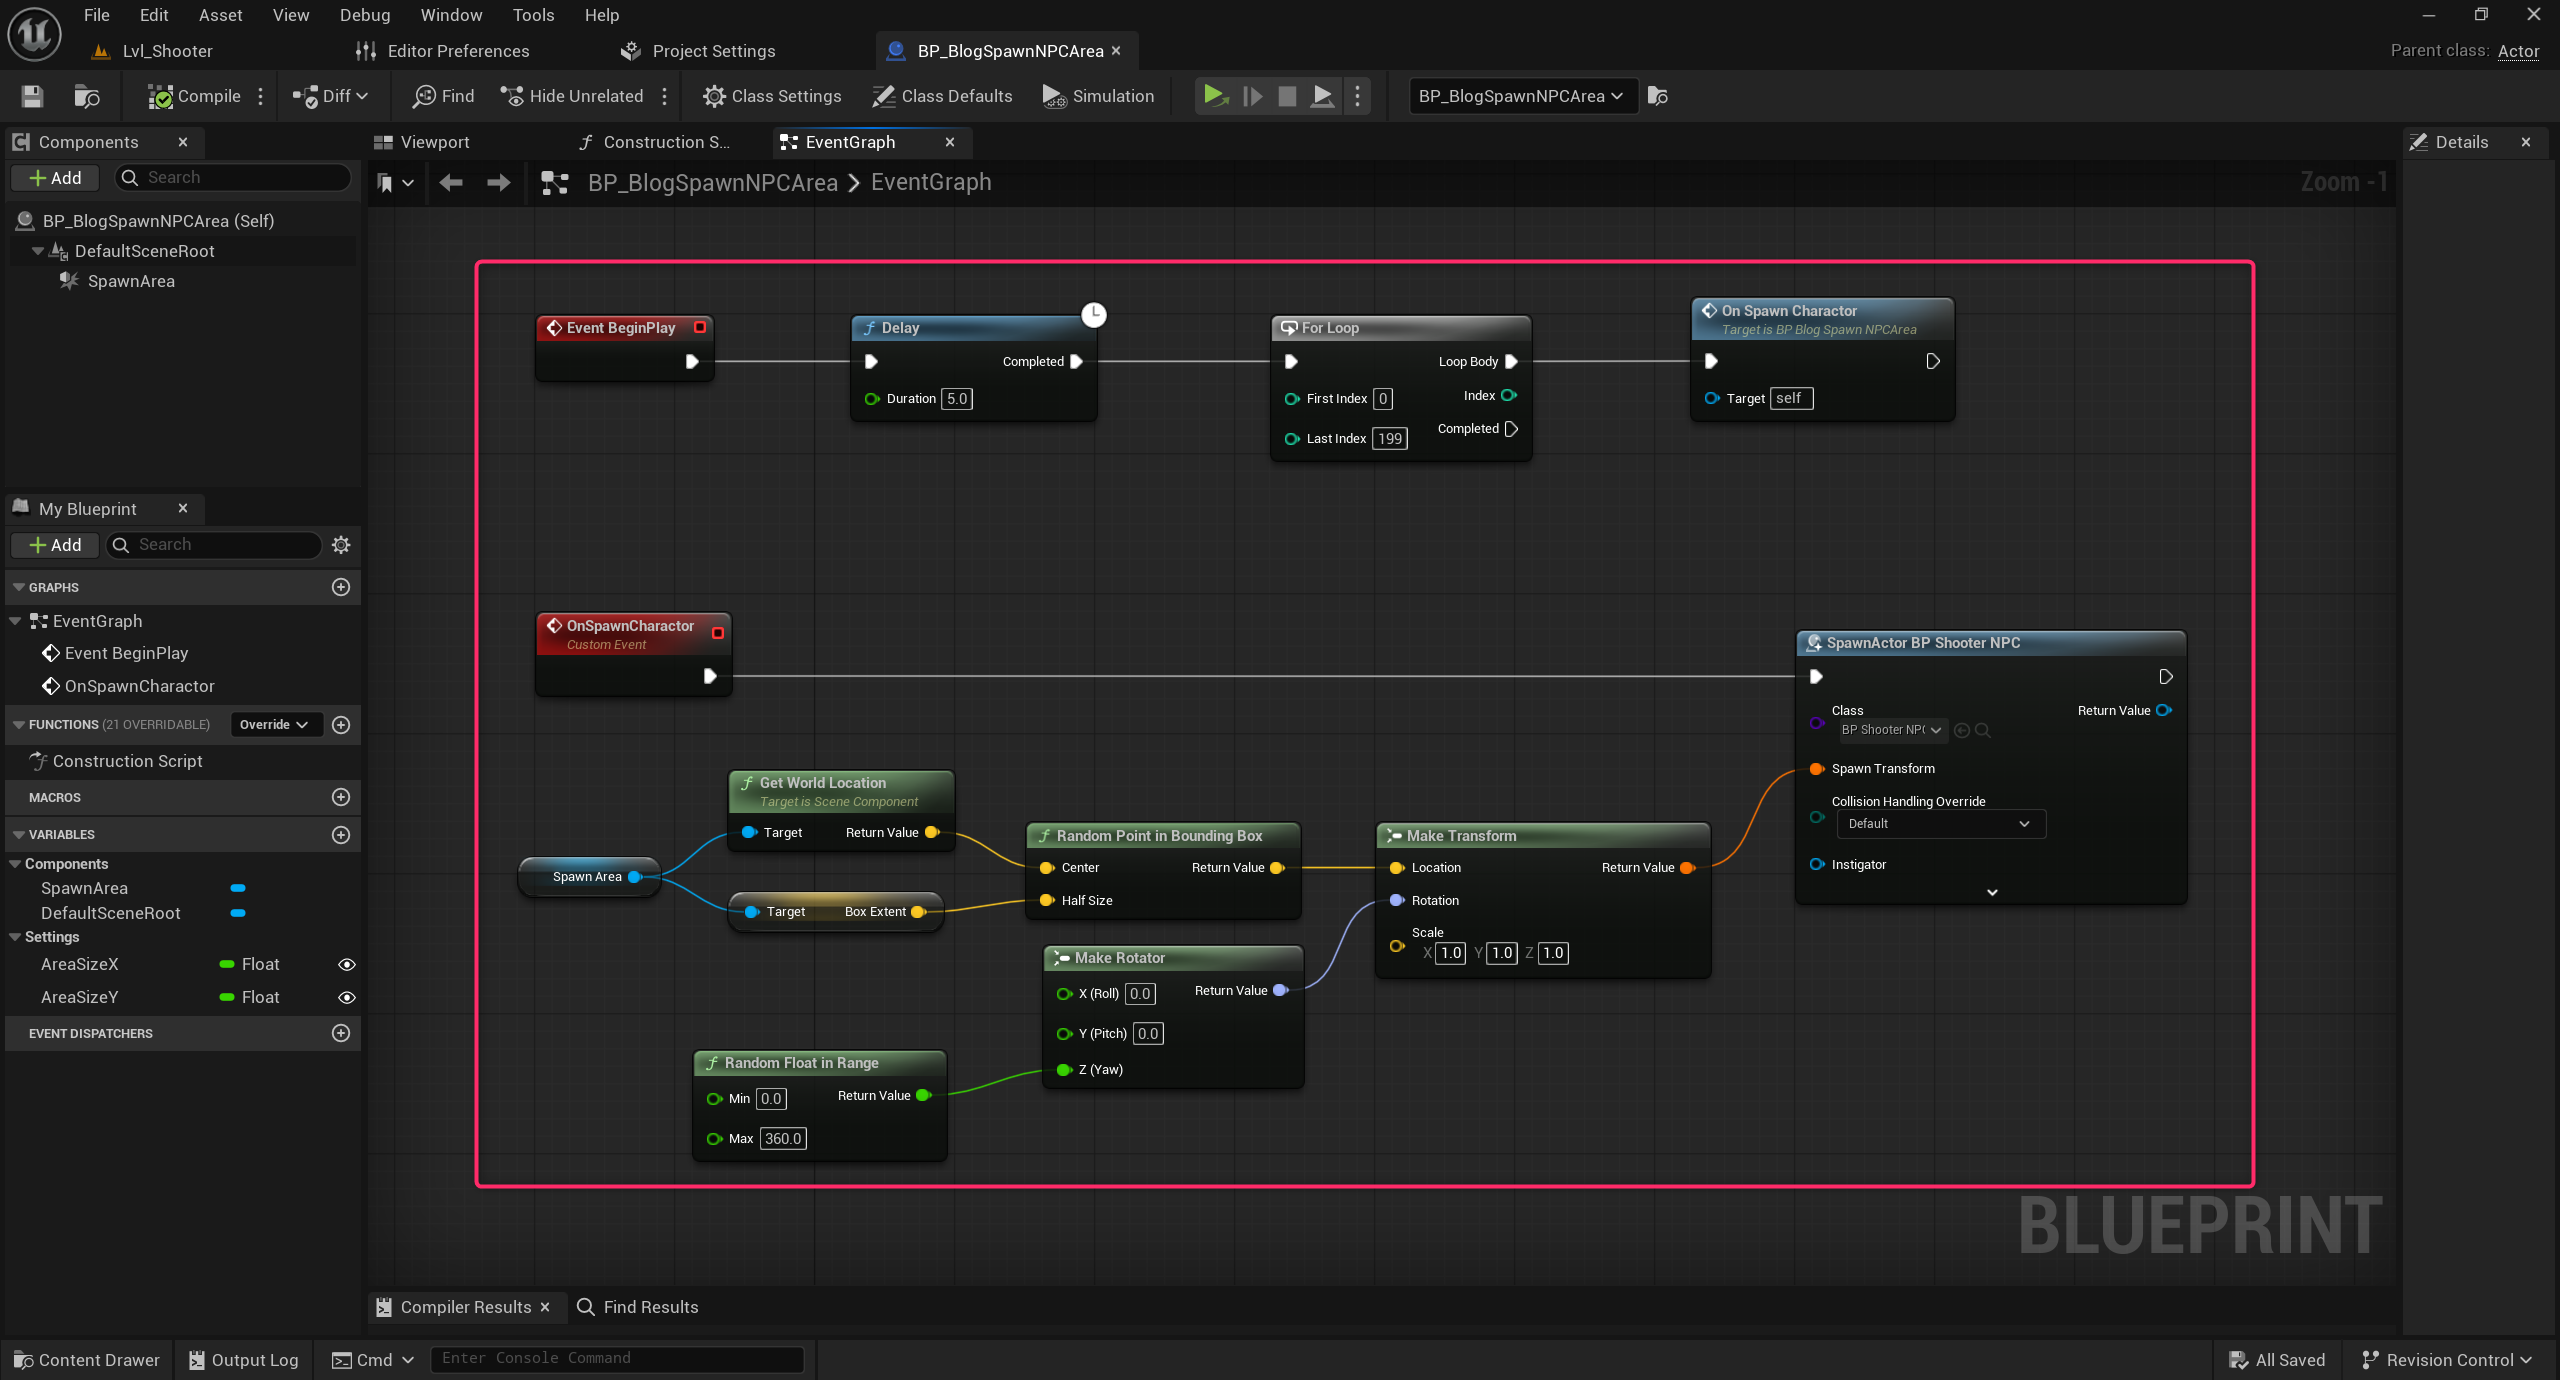Add a new variable with the plus icon
Screen dimensions: 2560x1380
(x=341, y=835)
